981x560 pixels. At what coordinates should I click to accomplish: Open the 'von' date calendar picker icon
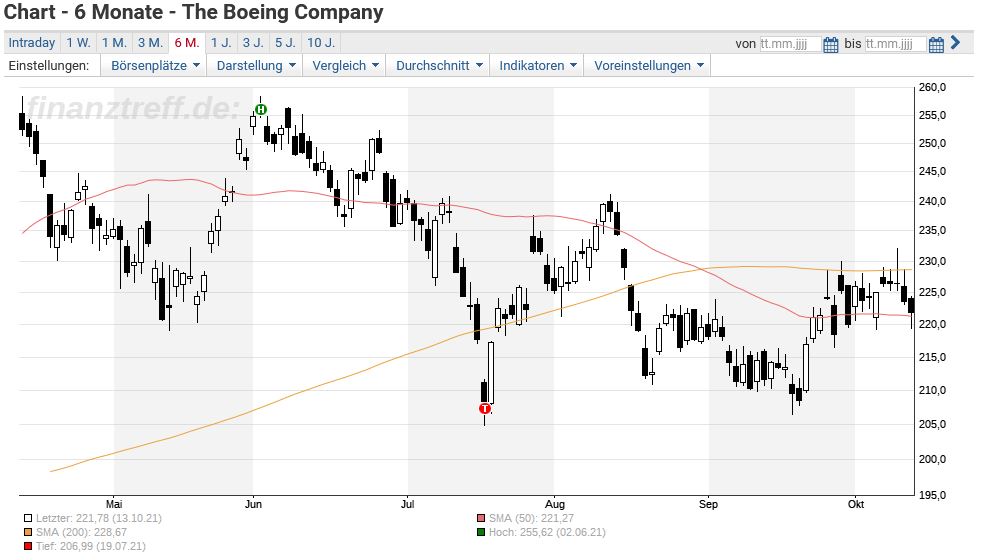[x=830, y=44]
